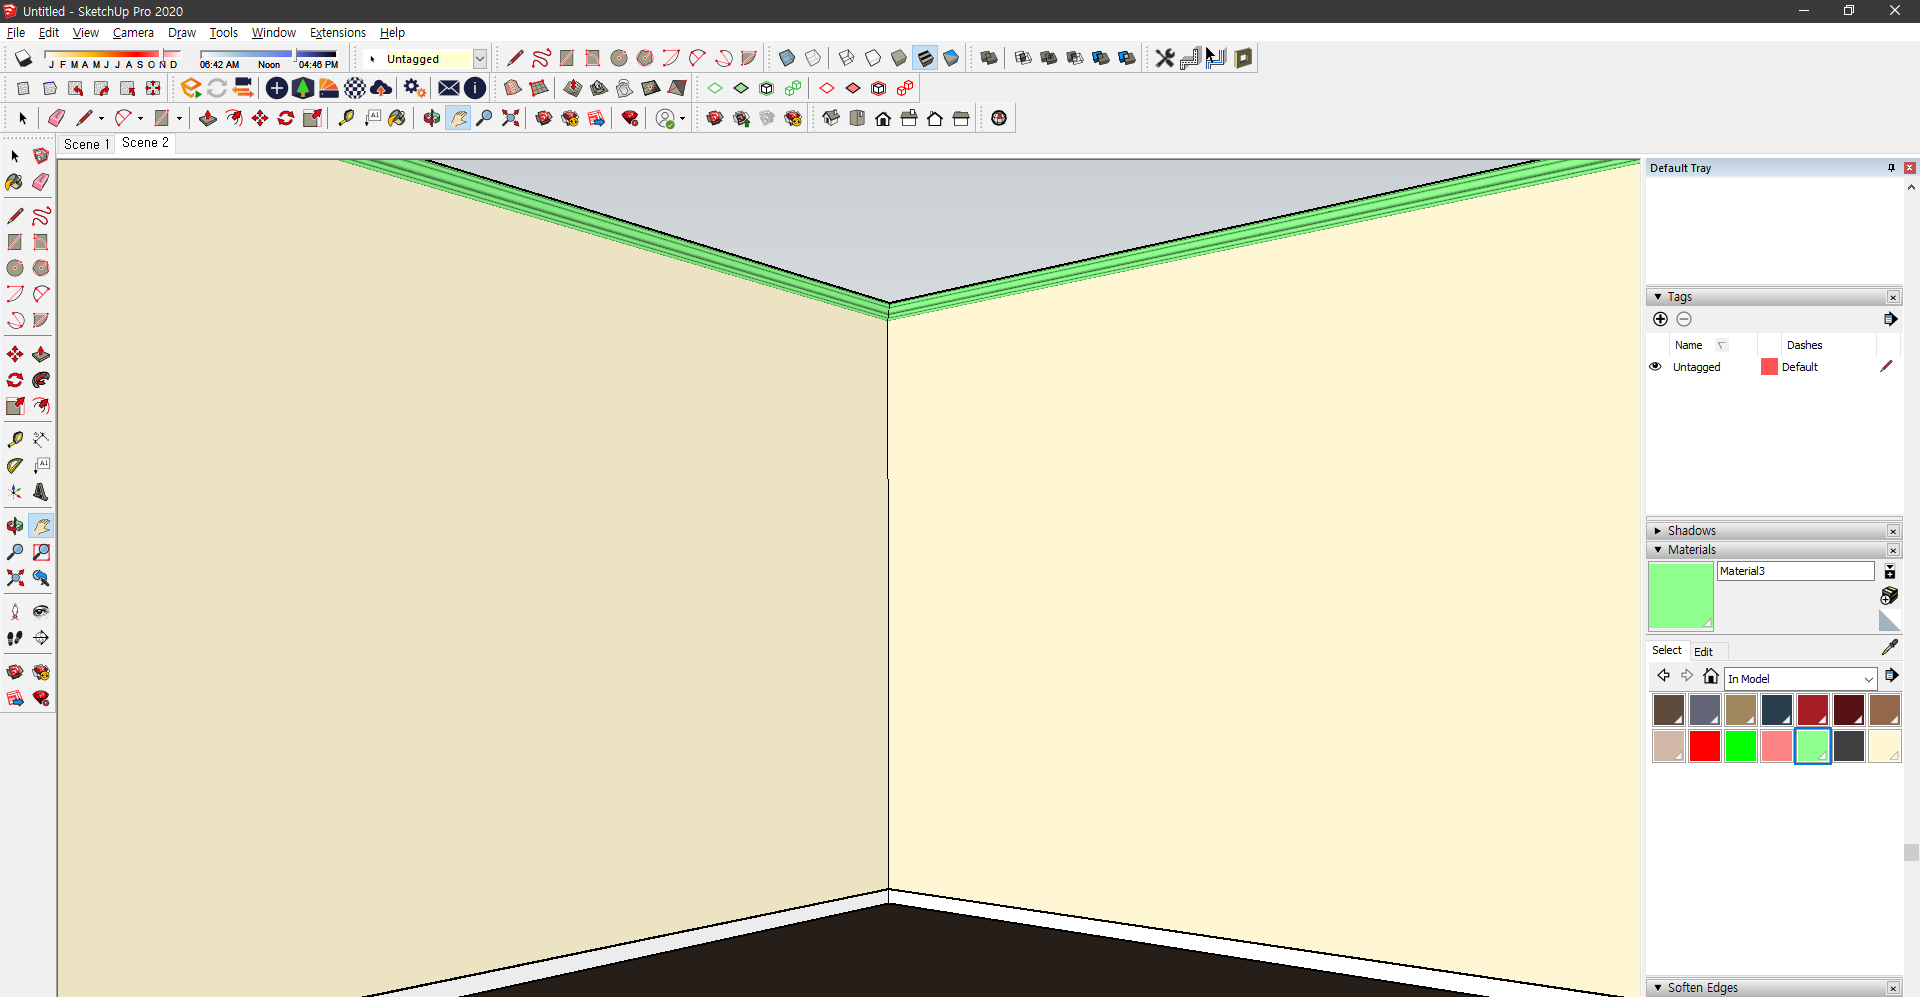Open the materials Select tab
Viewport: 1920px width, 997px height.
(1667, 650)
